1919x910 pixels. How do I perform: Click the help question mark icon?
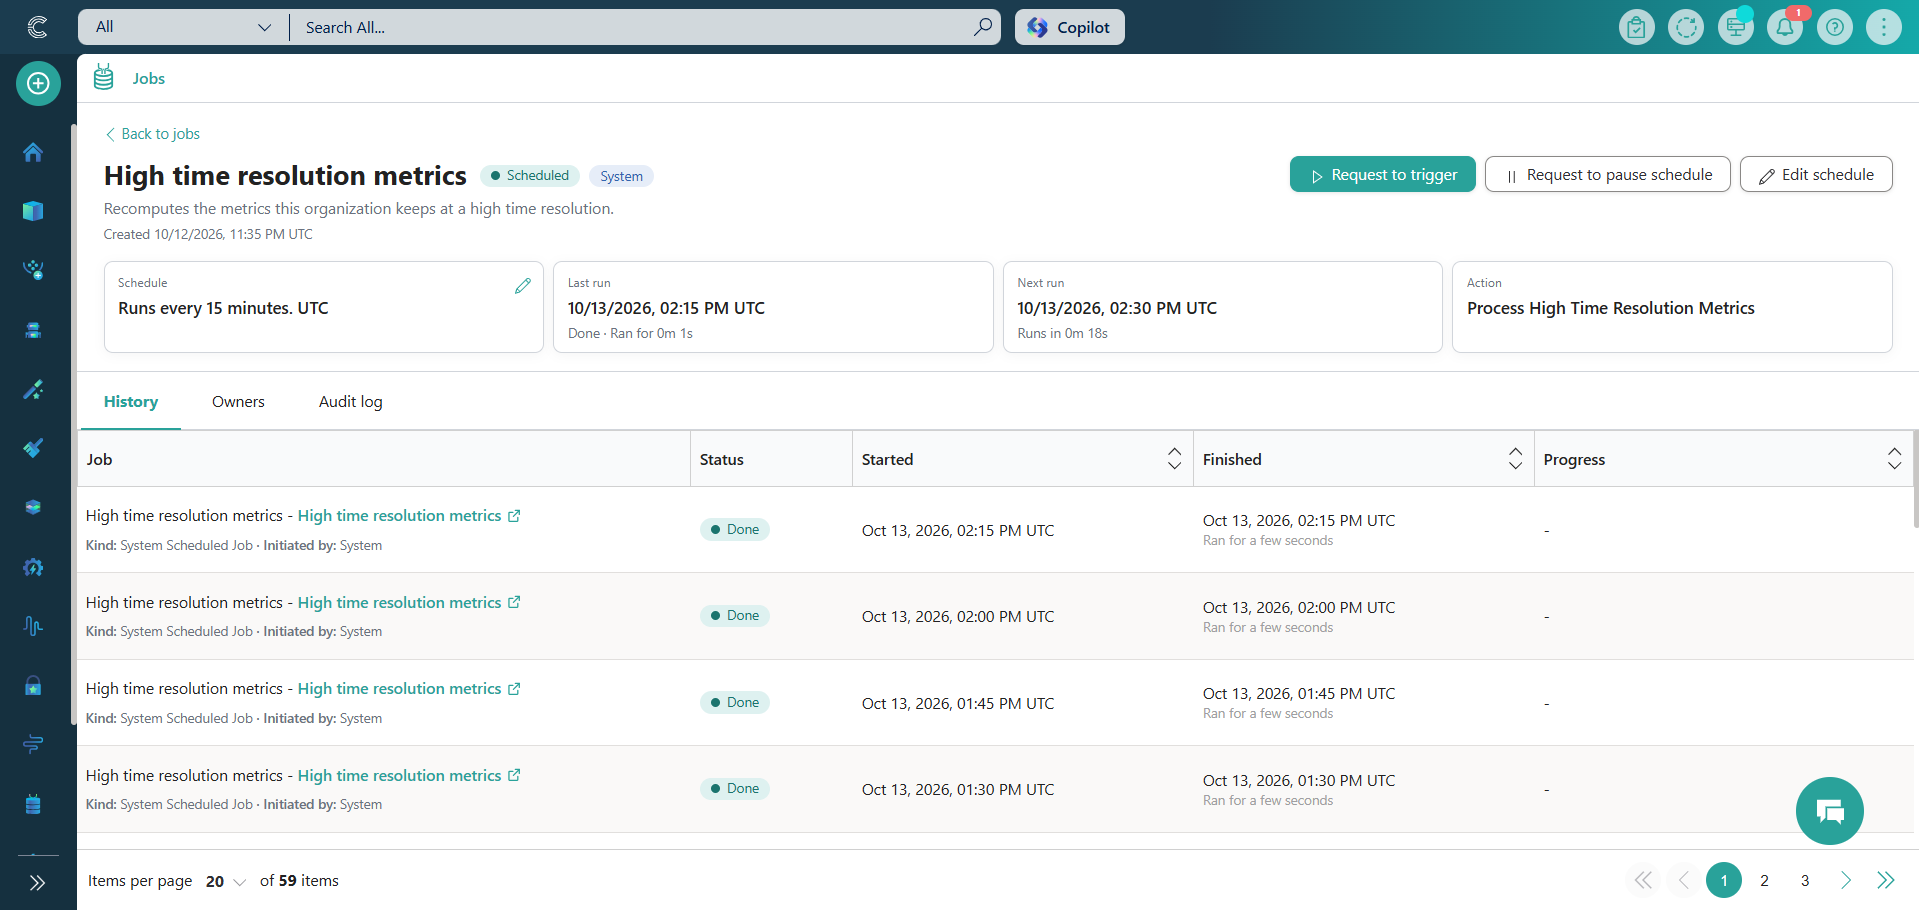(x=1835, y=27)
